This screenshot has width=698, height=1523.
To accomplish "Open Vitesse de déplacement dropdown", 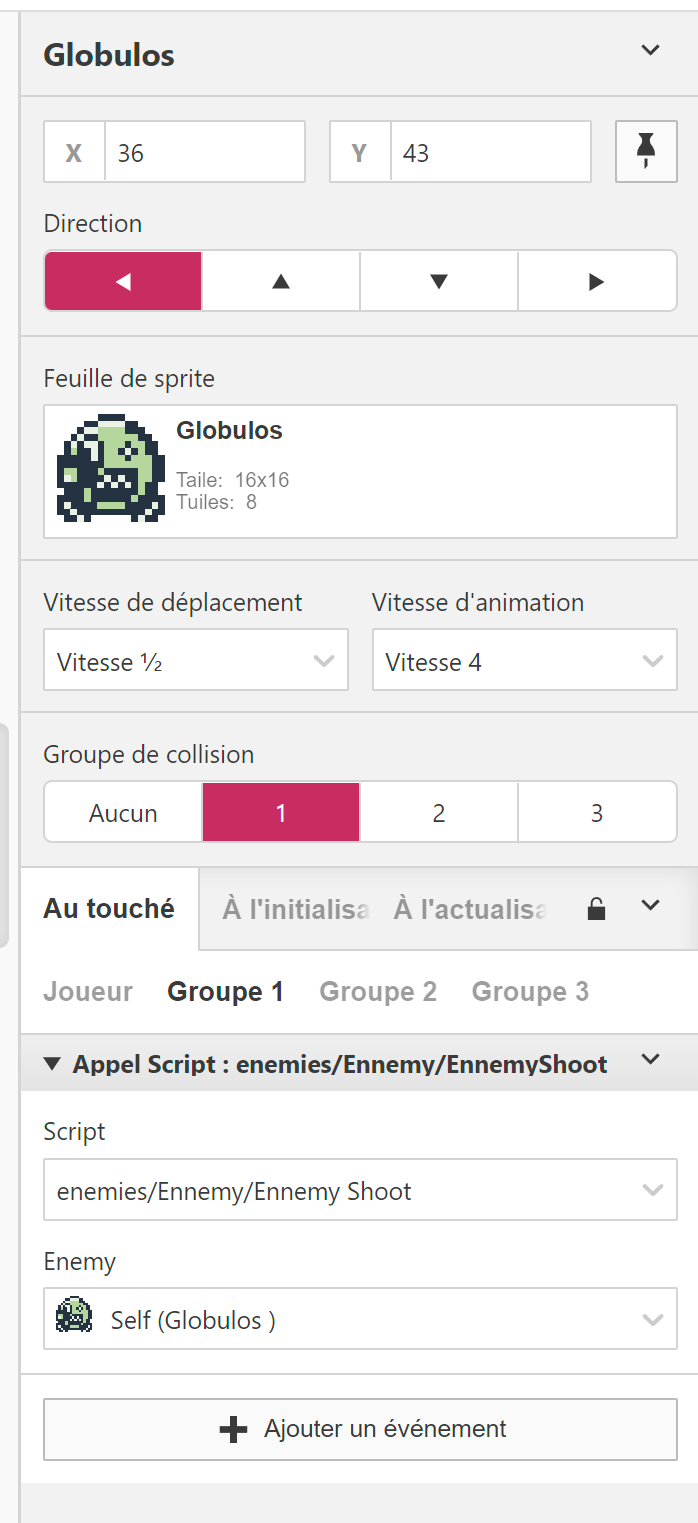I will [196, 661].
